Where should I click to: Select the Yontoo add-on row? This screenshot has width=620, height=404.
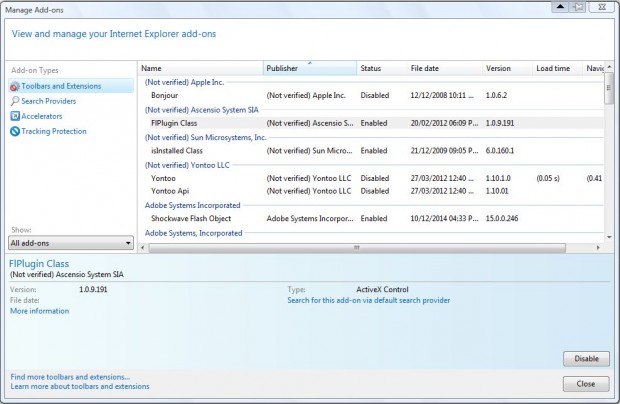371,178
